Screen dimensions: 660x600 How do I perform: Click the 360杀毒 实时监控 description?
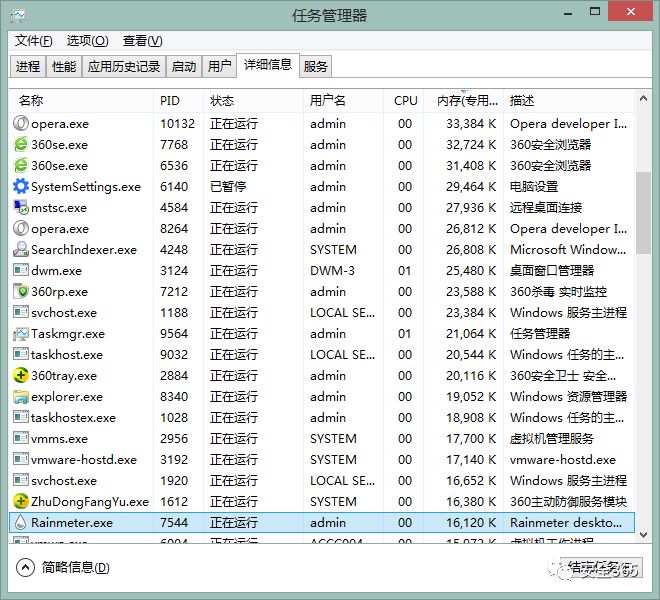pyautogui.click(x=558, y=291)
